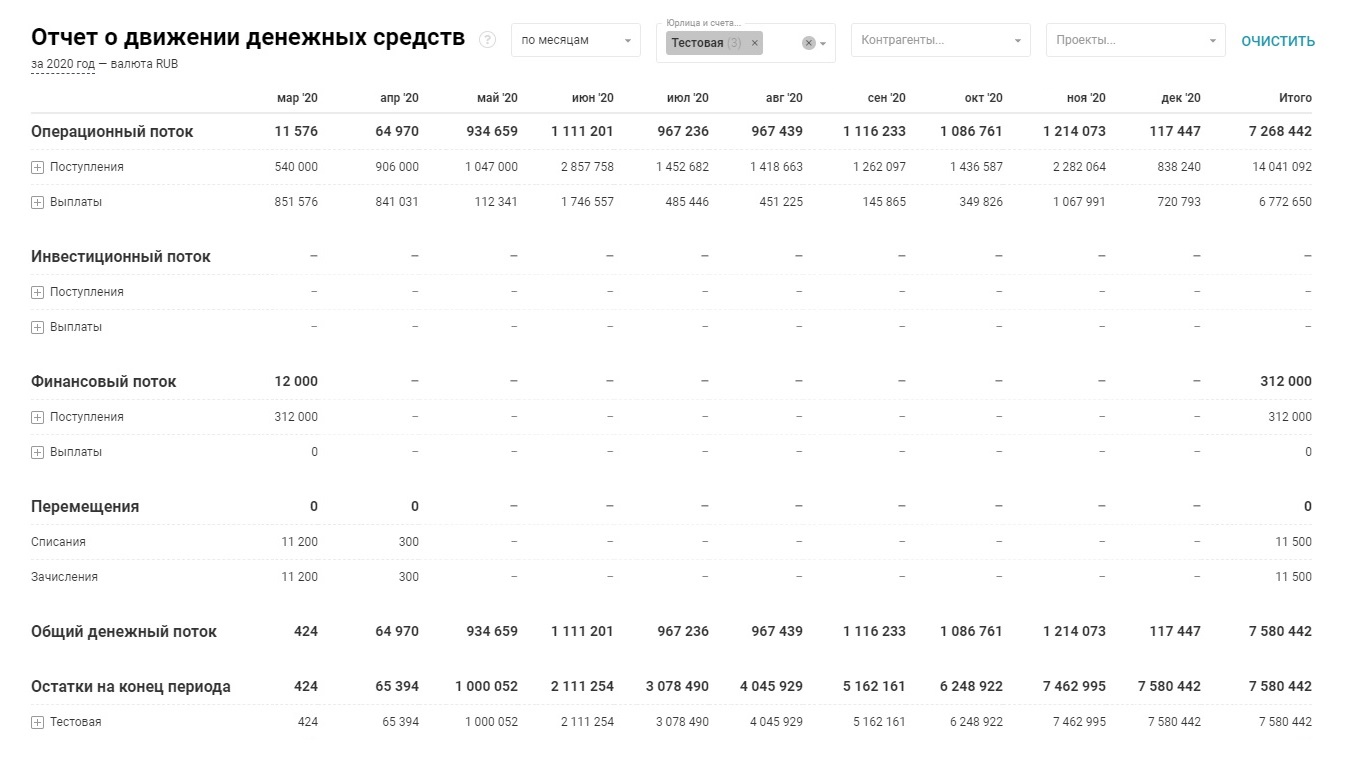1350x780 pixels.
Task: Open the по месяцам period dropdown
Action: (576, 40)
